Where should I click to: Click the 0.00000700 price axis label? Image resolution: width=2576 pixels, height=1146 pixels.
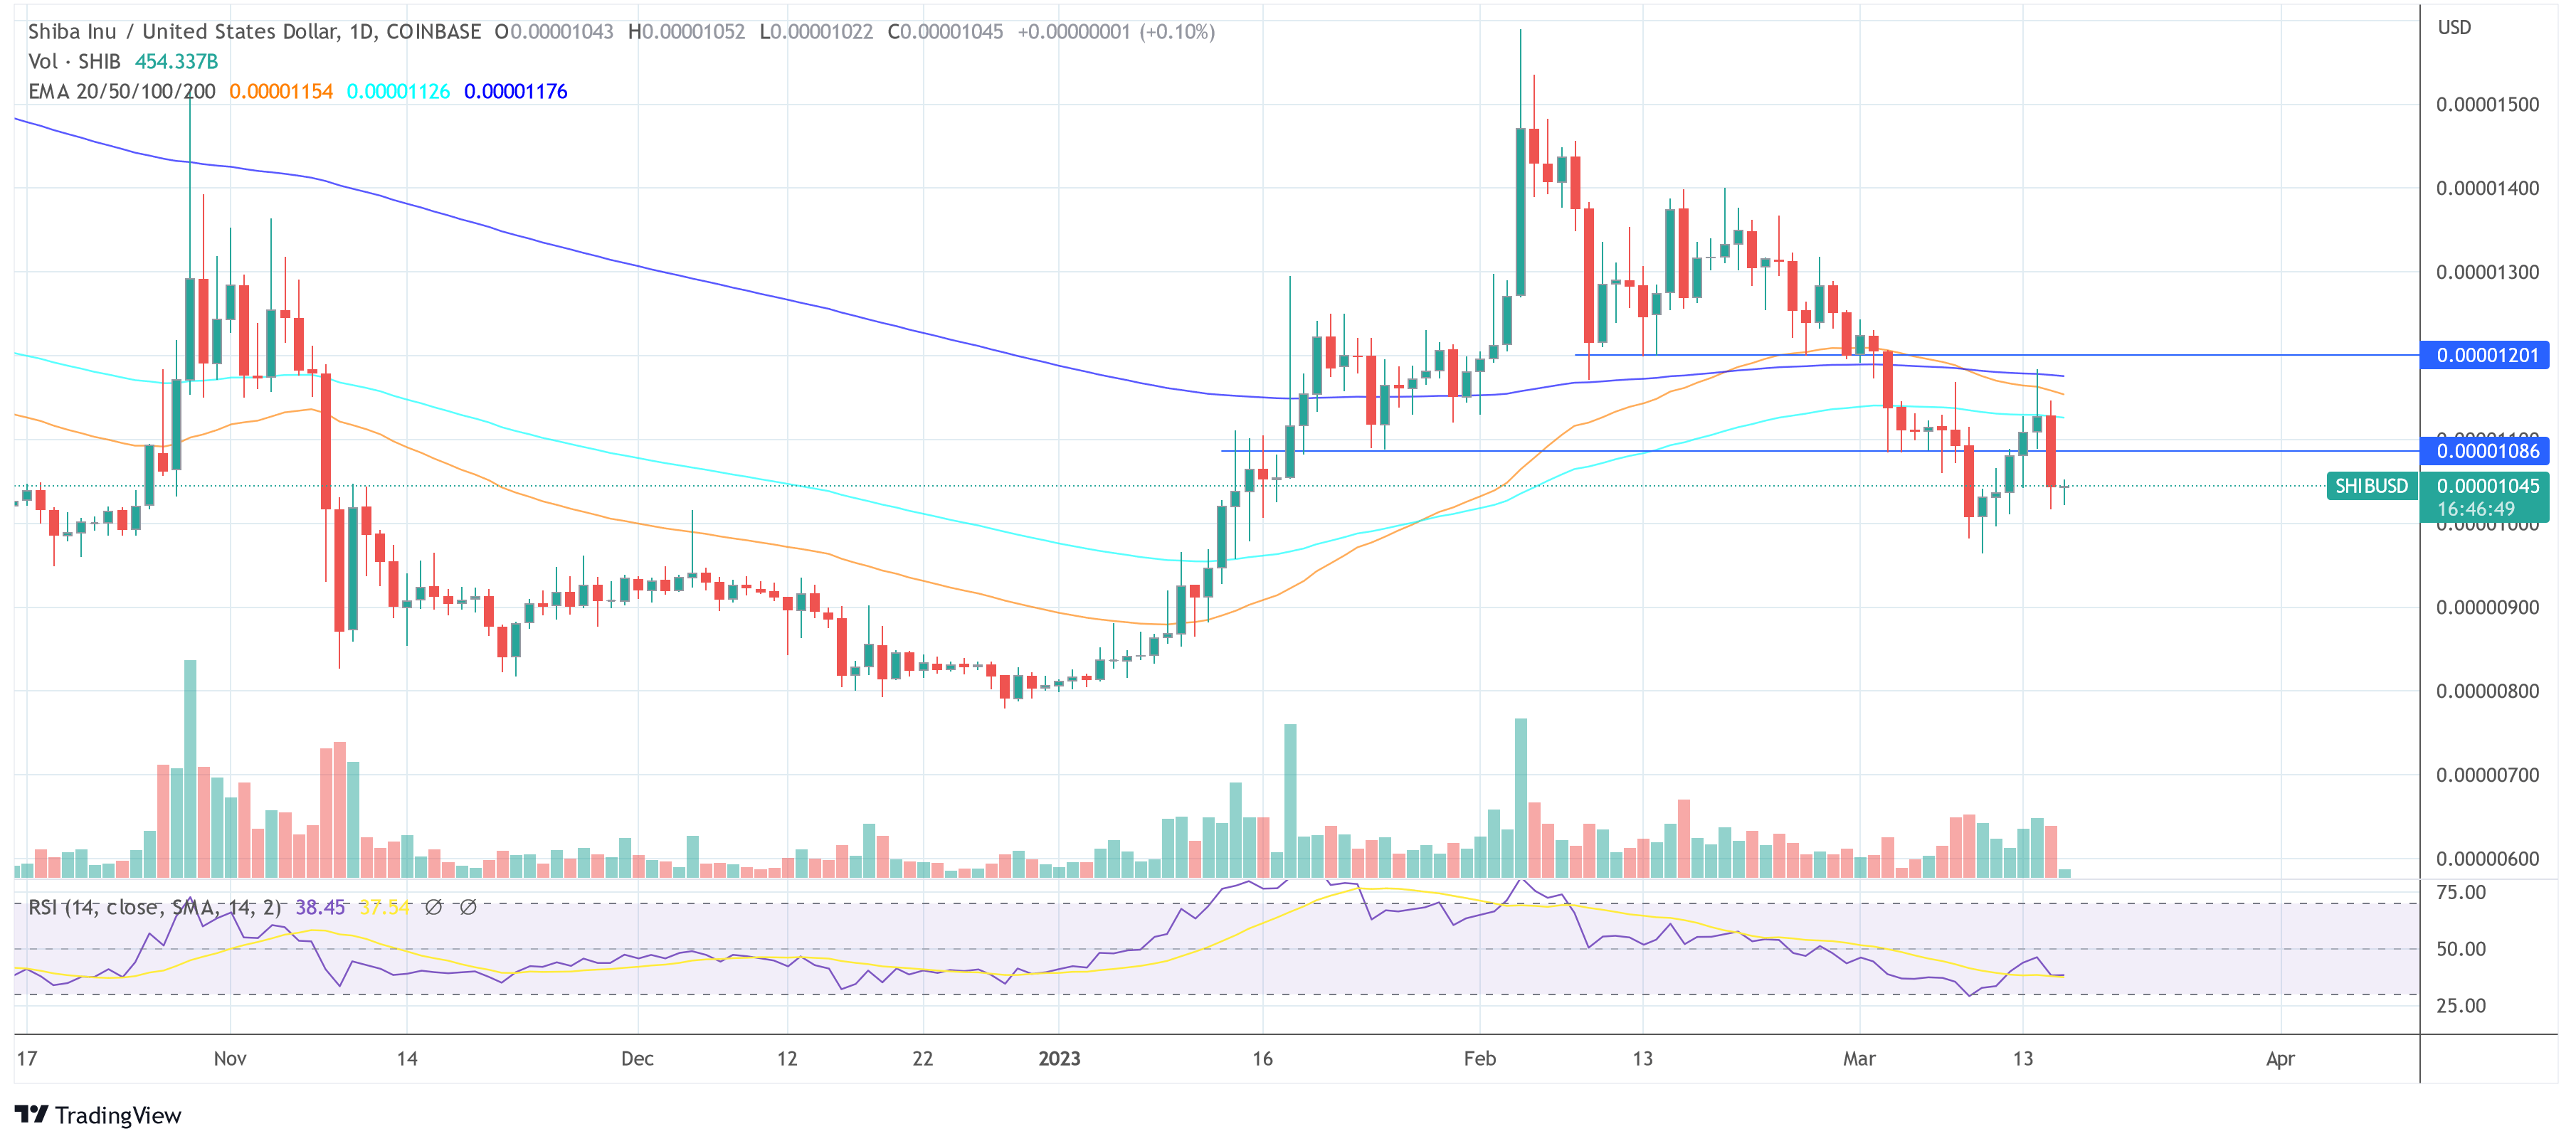(x=2487, y=775)
